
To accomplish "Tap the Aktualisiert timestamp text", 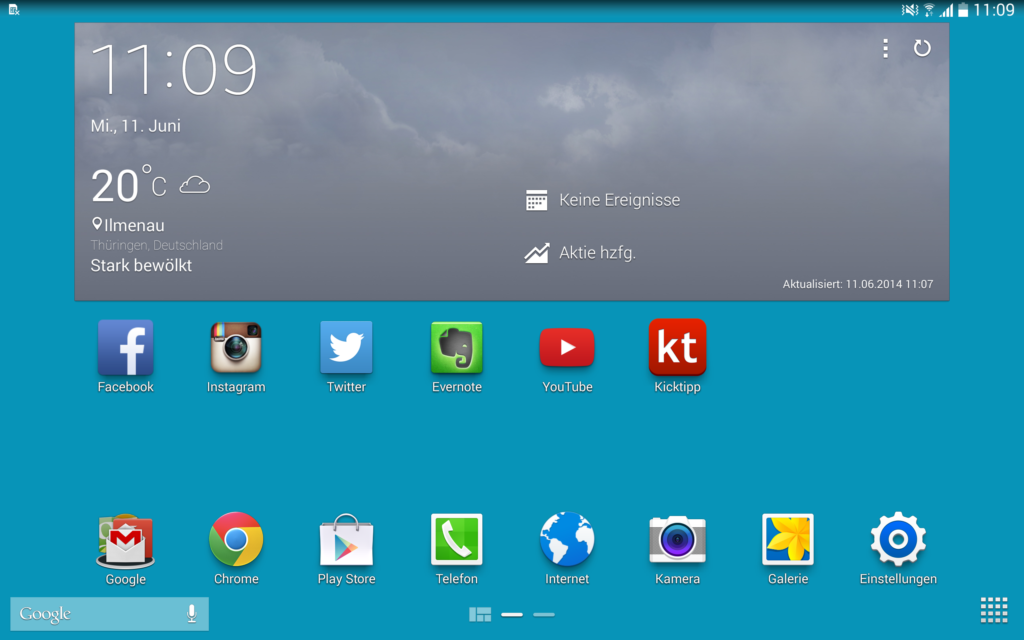I will [857, 284].
